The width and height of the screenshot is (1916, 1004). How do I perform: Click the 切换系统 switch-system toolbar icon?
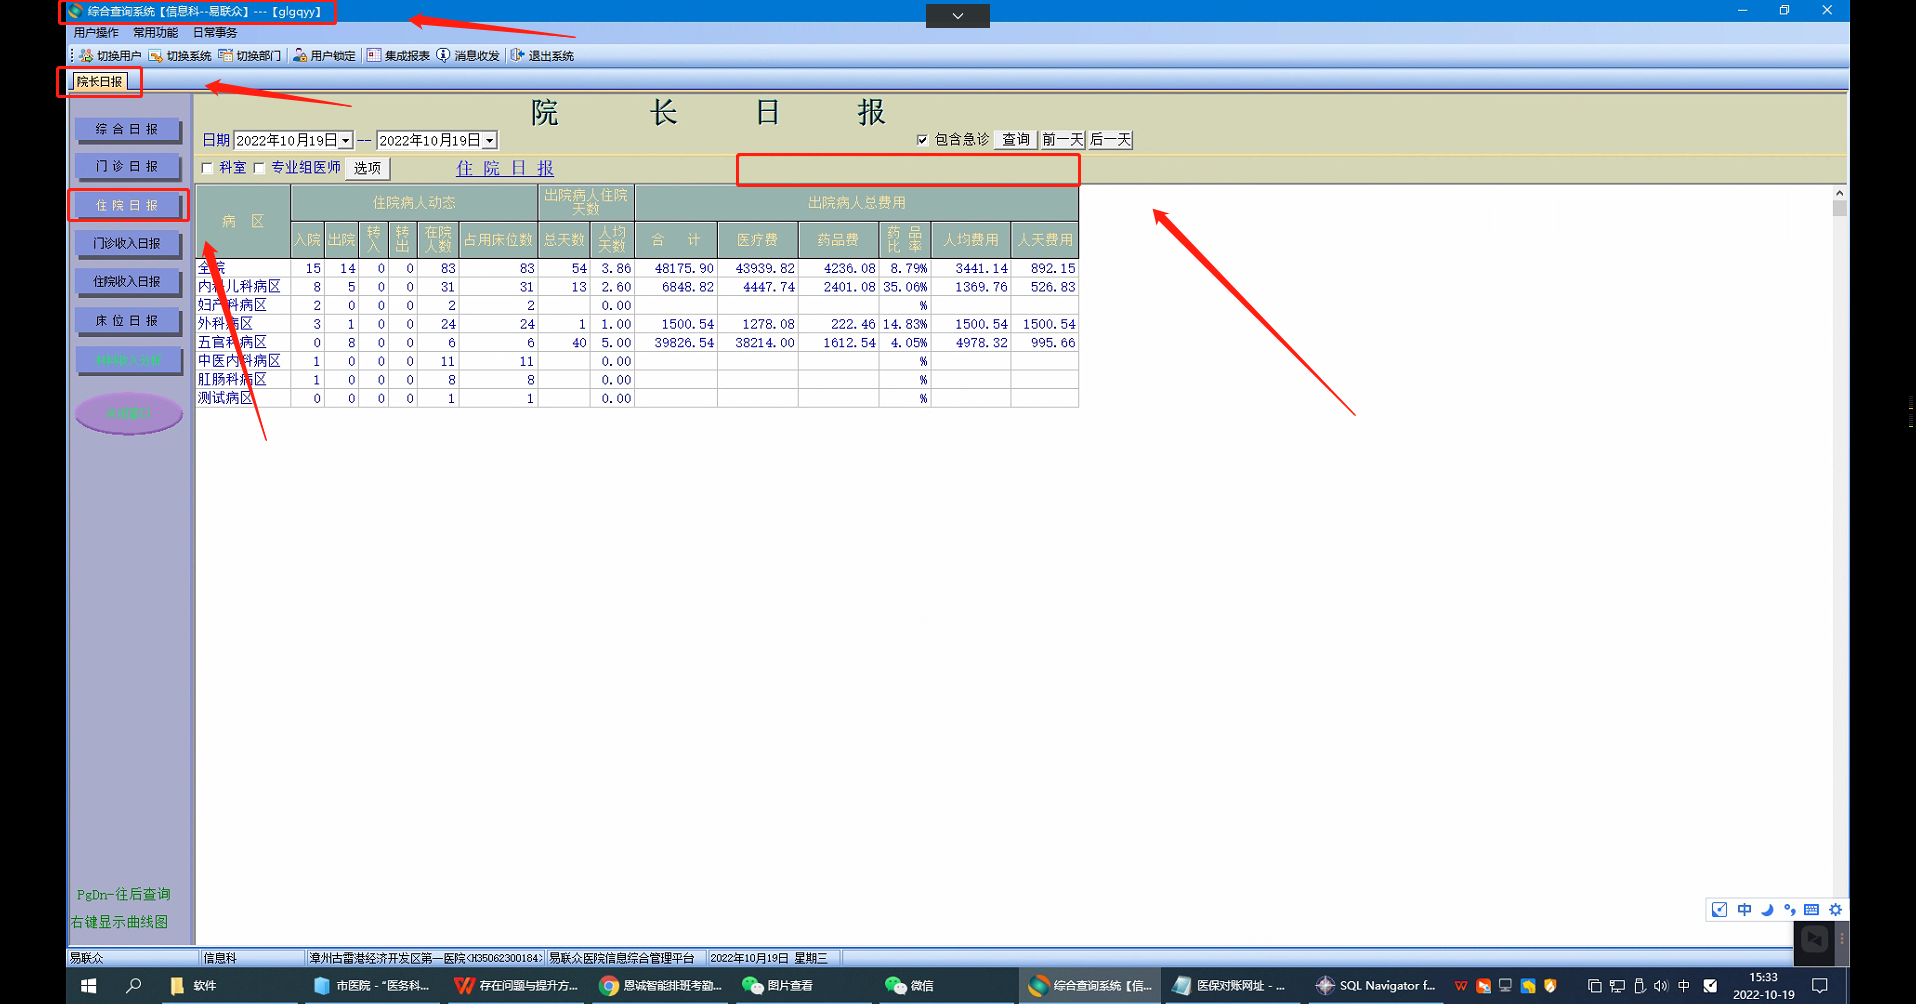[x=156, y=56]
